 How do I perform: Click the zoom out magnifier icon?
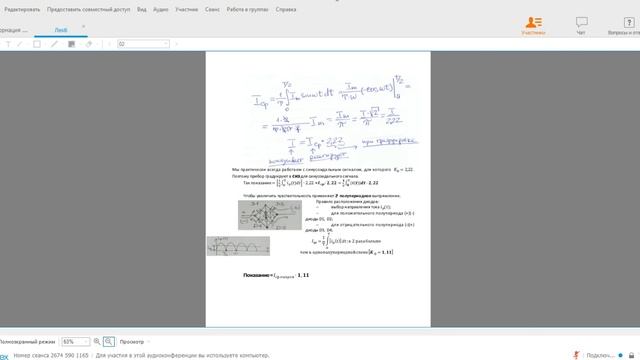click(109, 342)
